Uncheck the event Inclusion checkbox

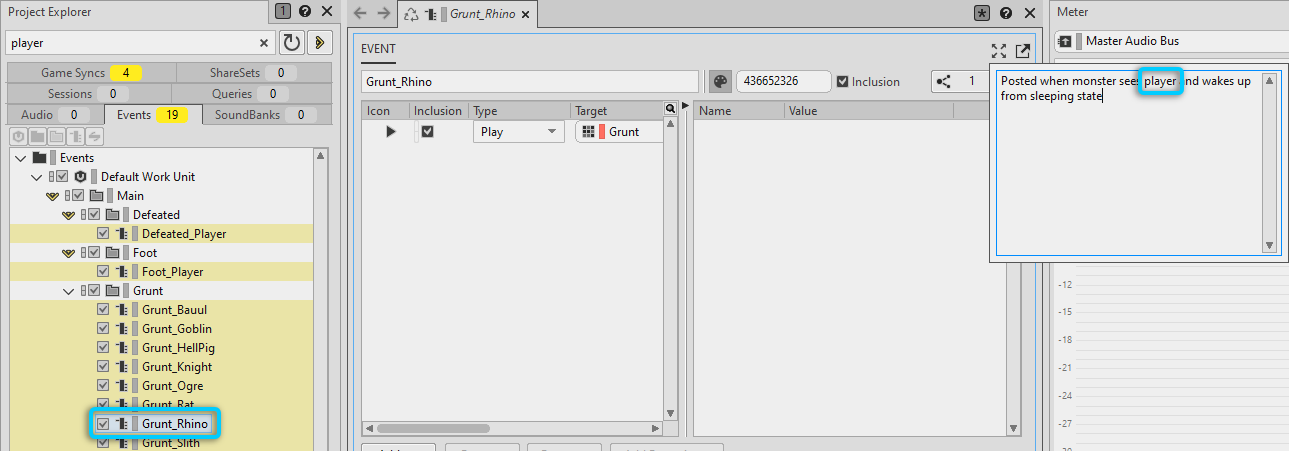tap(843, 82)
